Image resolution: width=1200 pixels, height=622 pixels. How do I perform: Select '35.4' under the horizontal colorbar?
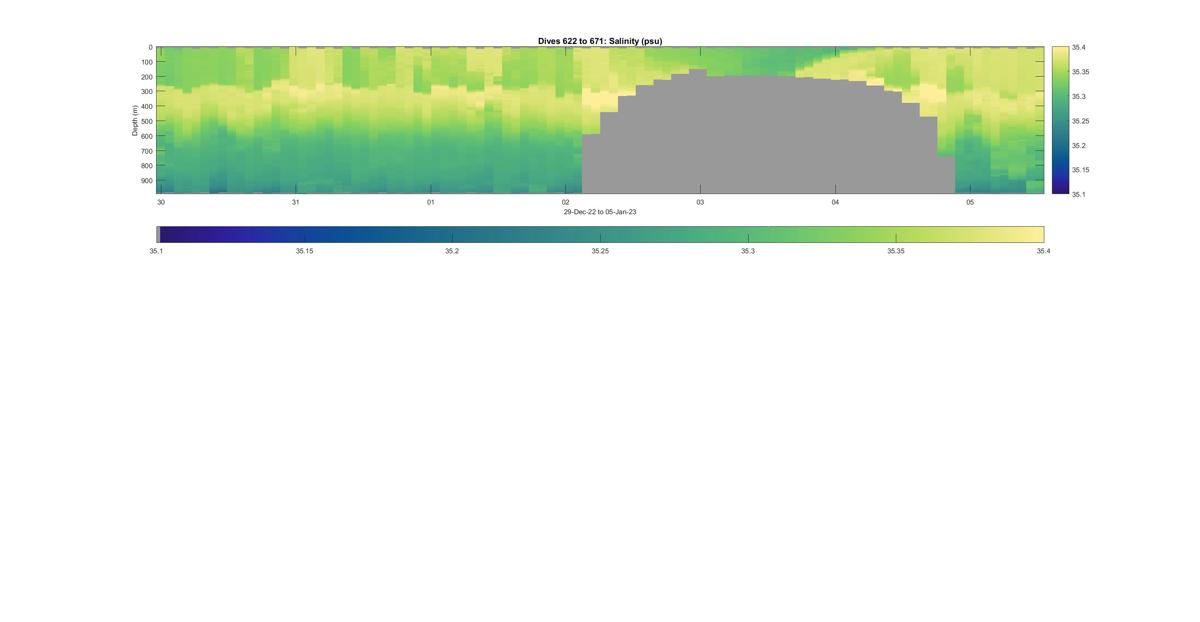(x=1044, y=251)
